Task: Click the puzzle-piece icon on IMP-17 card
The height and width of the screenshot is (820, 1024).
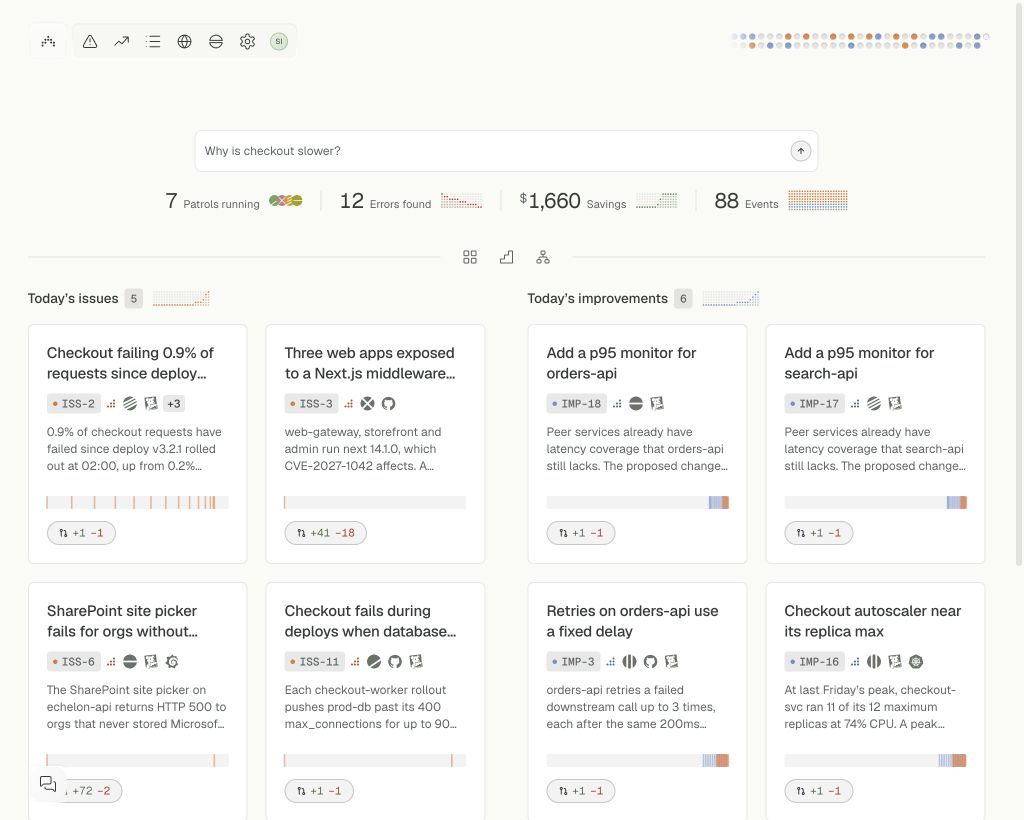Action: [895, 403]
